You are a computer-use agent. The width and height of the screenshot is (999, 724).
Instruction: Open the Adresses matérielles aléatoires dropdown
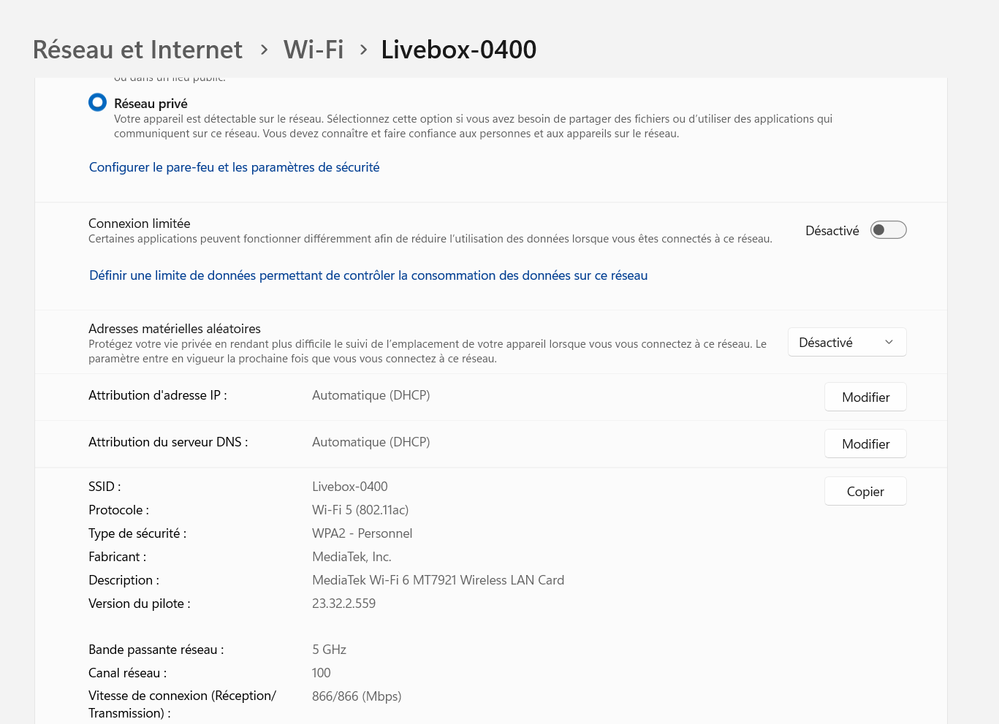pos(846,341)
